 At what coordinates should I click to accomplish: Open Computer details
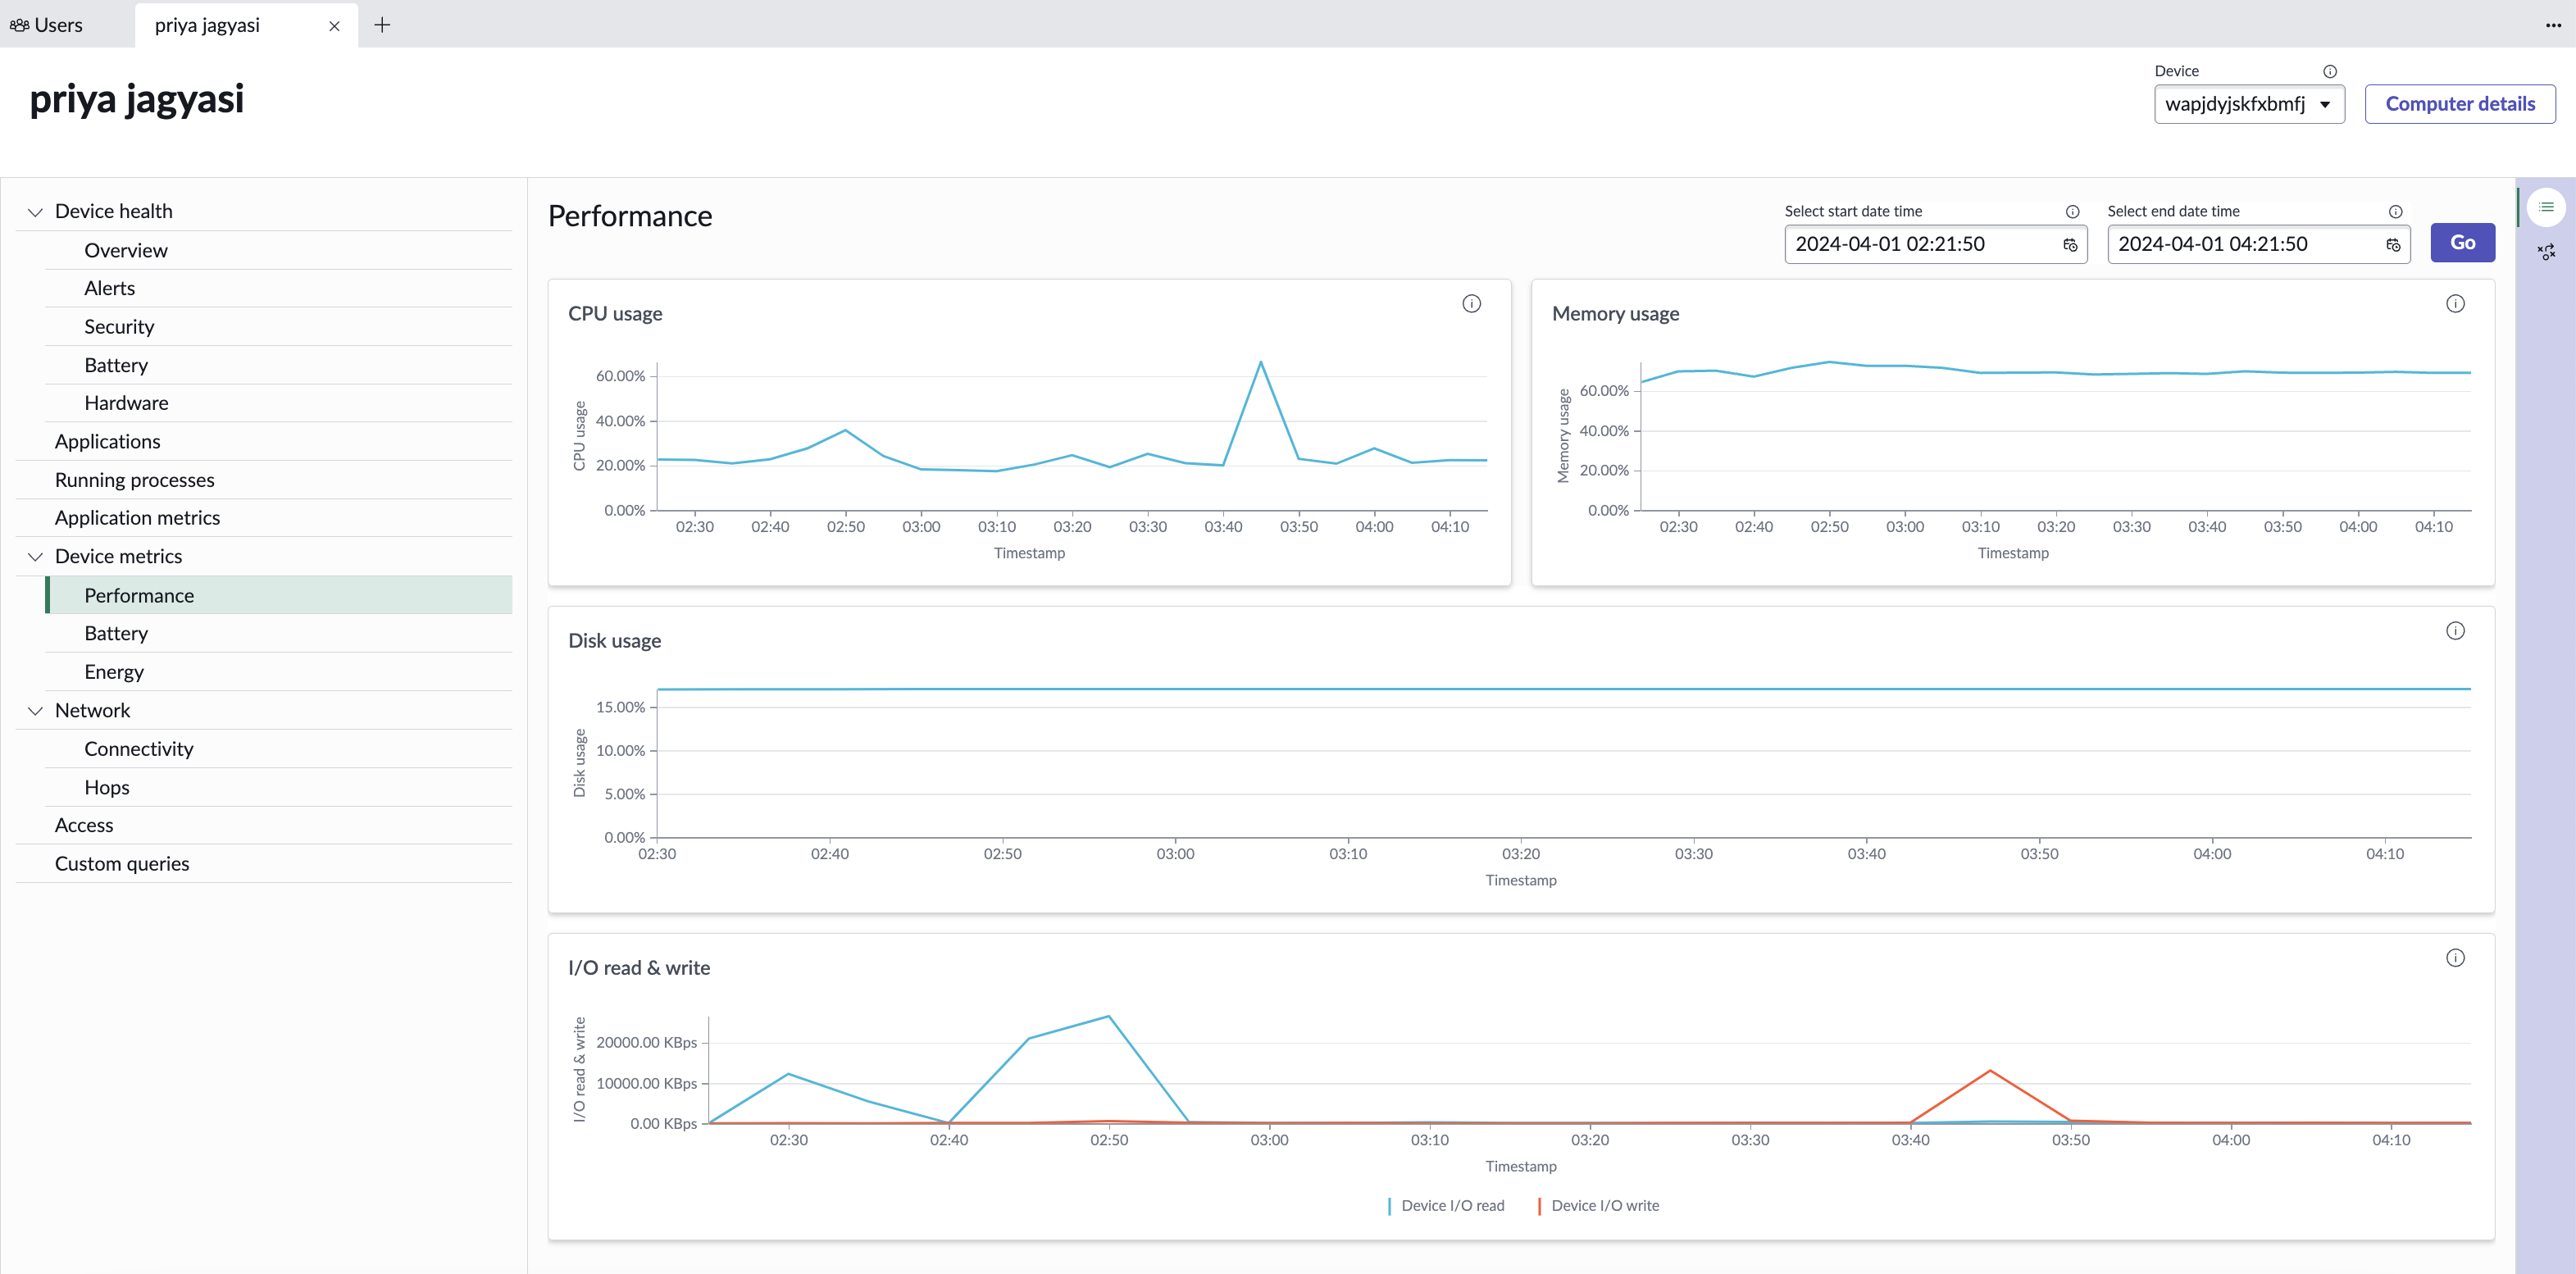point(2459,104)
